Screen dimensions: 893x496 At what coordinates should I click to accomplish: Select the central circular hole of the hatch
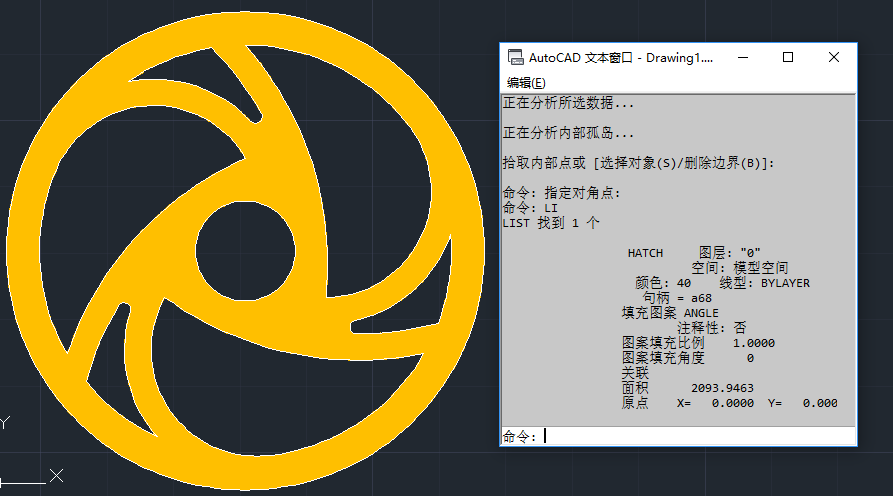coord(233,246)
